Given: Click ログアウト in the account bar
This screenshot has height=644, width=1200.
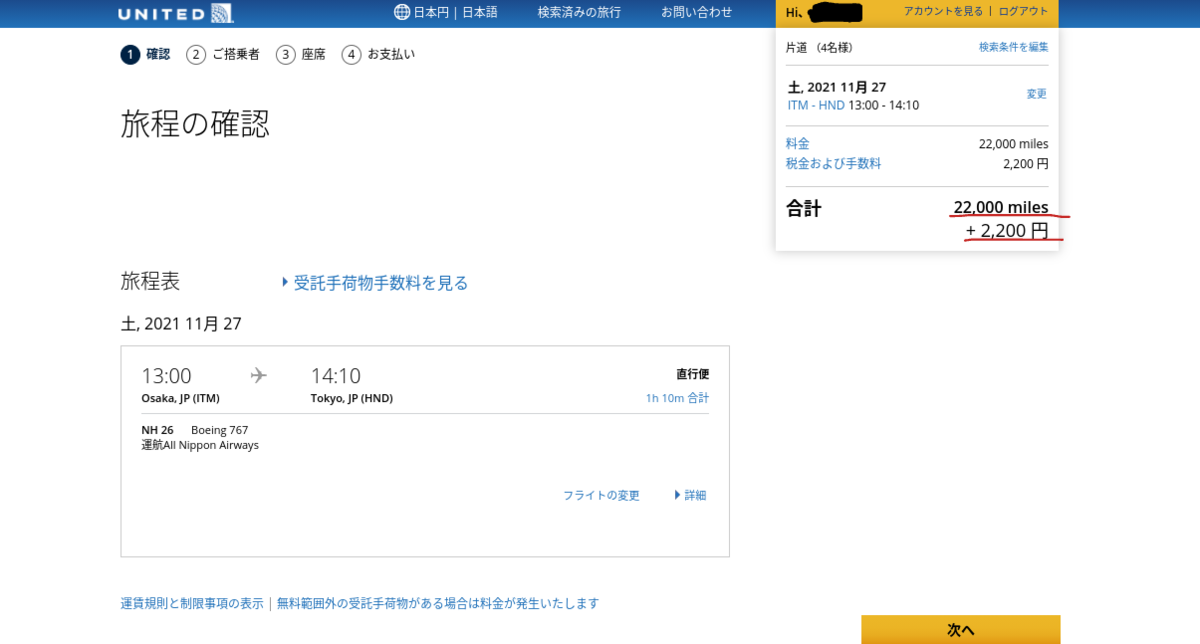Looking at the screenshot, I should click(x=1024, y=14).
